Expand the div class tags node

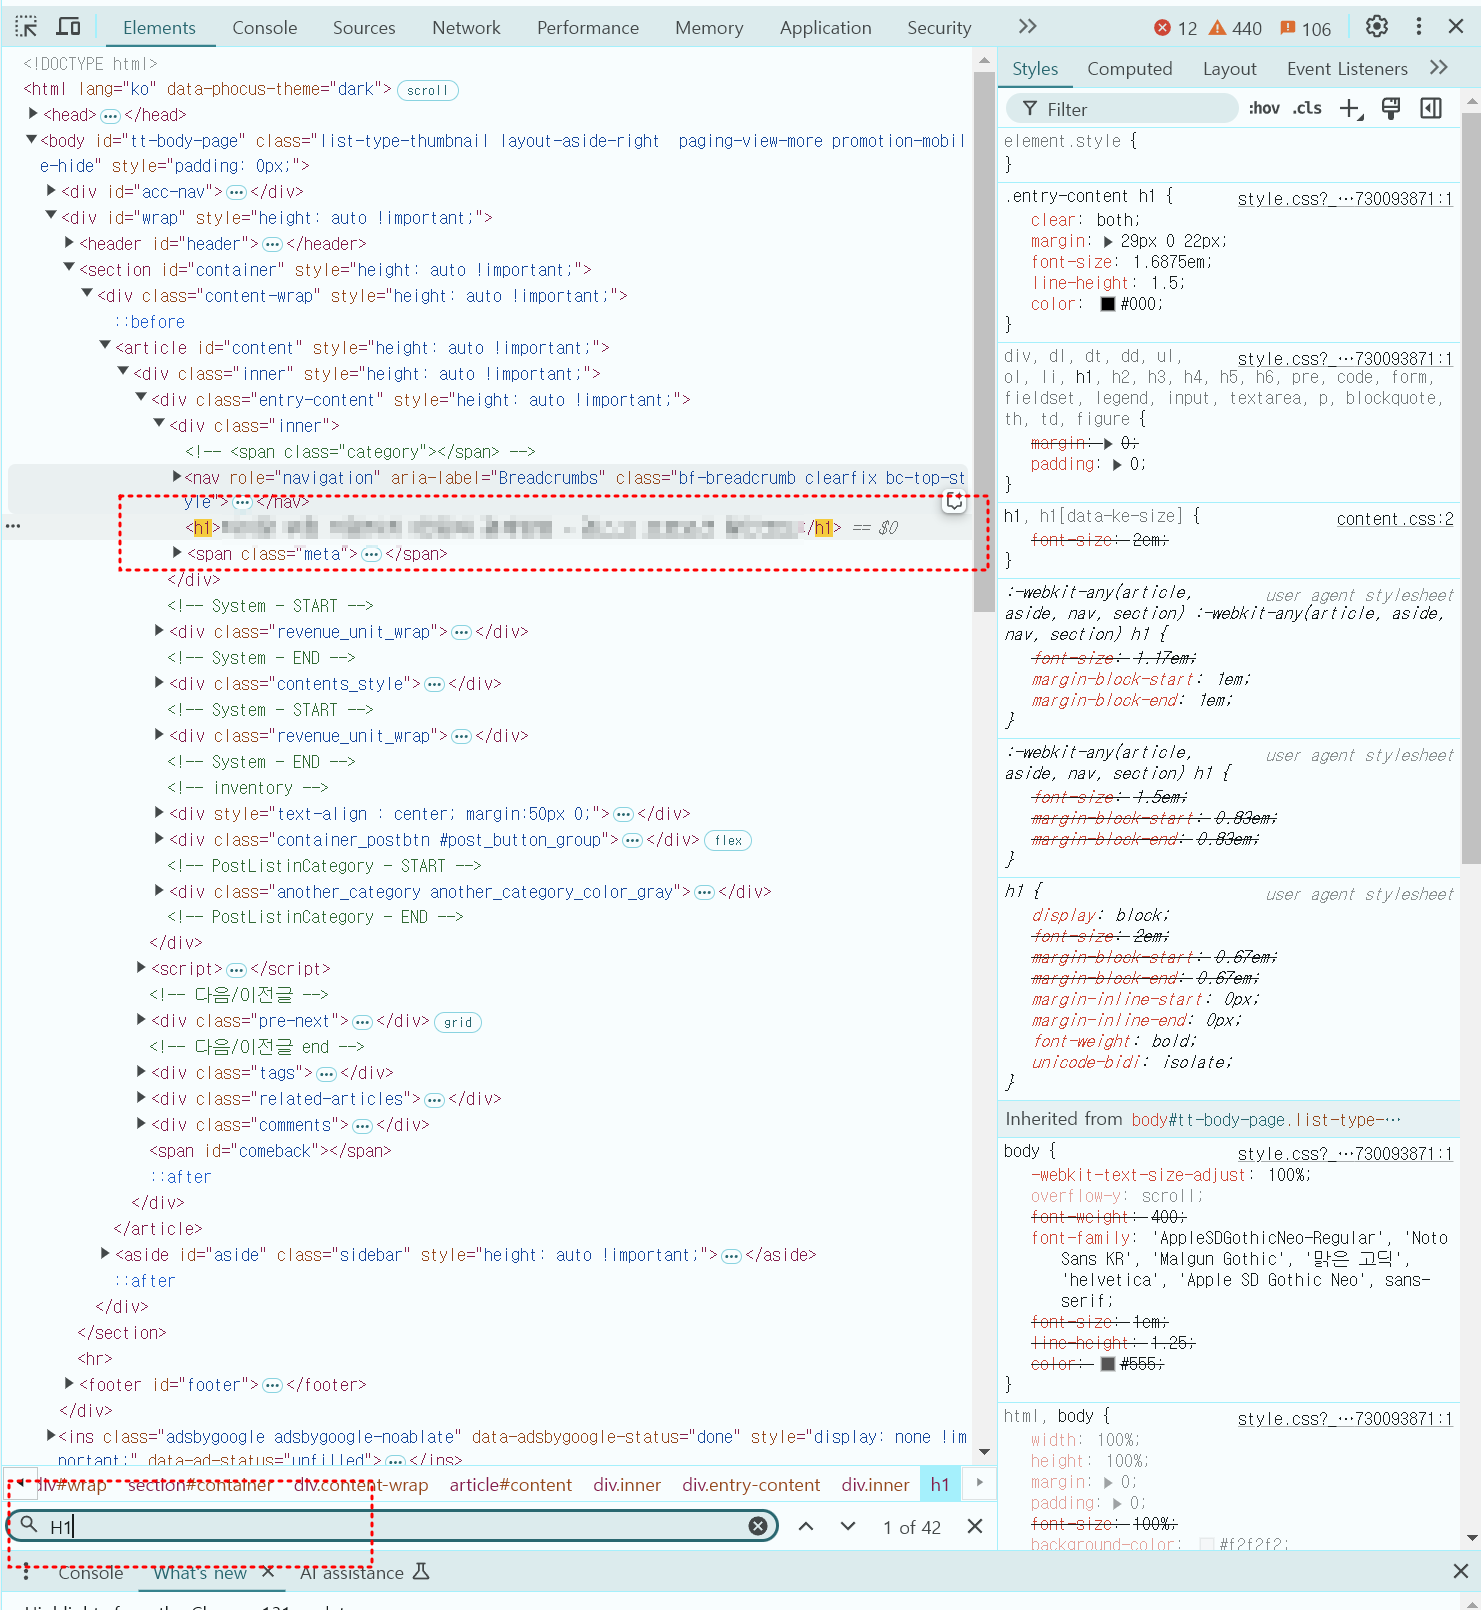[x=141, y=1072]
